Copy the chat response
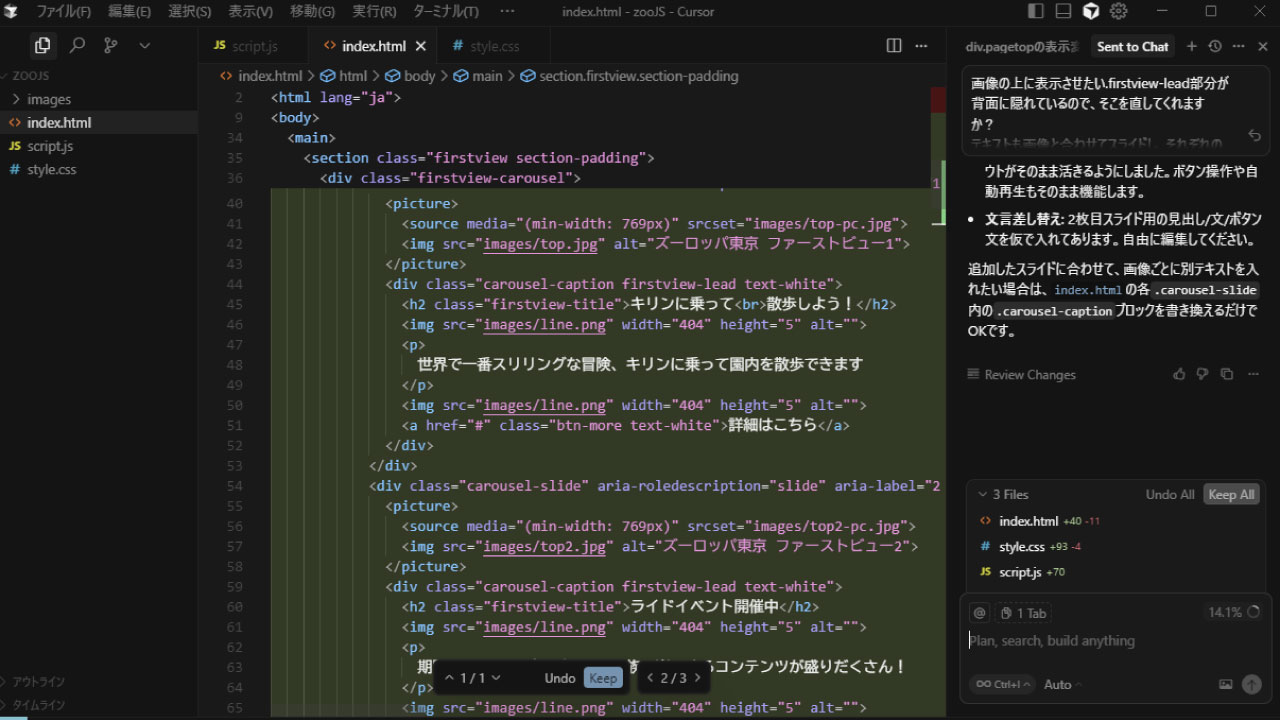 click(x=1227, y=374)
